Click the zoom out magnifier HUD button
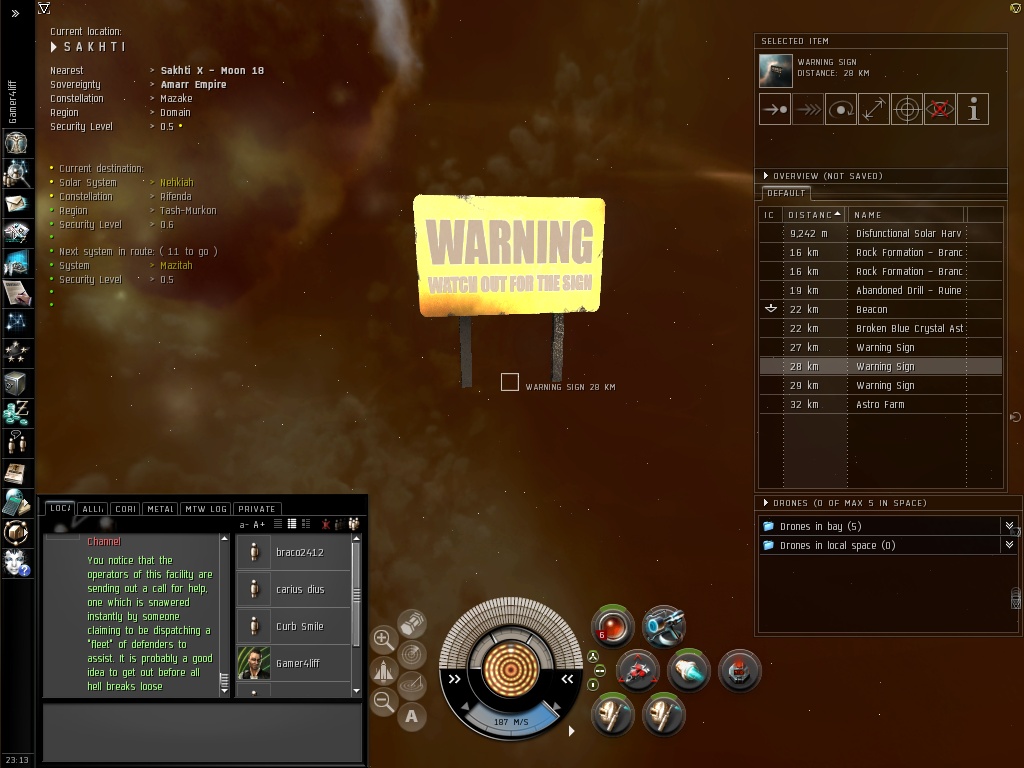The width and height of the screenshot is (1024, 768). pyautogui.click(x=383, y=701)
